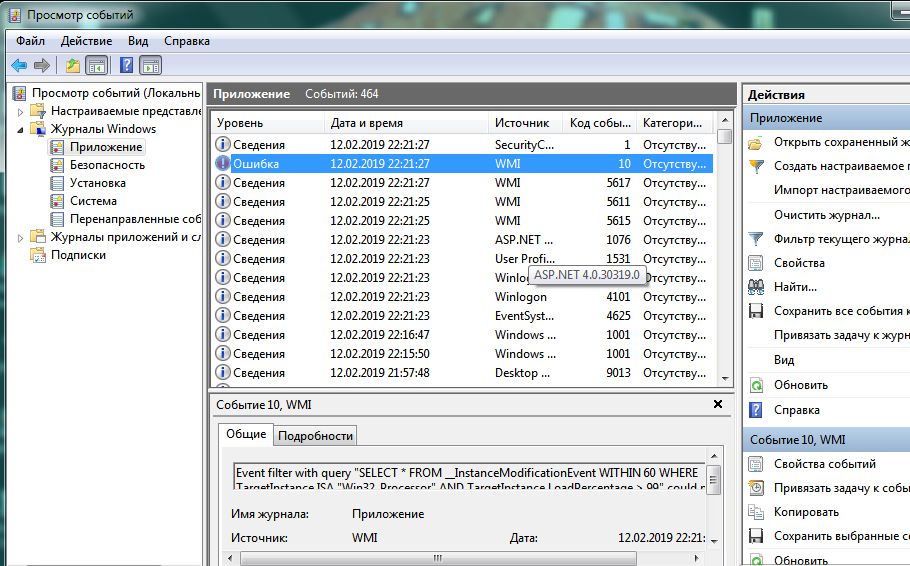Expand Журналы приложений и служб node
This screenshot has width=910, height=566.
(20, 237)
